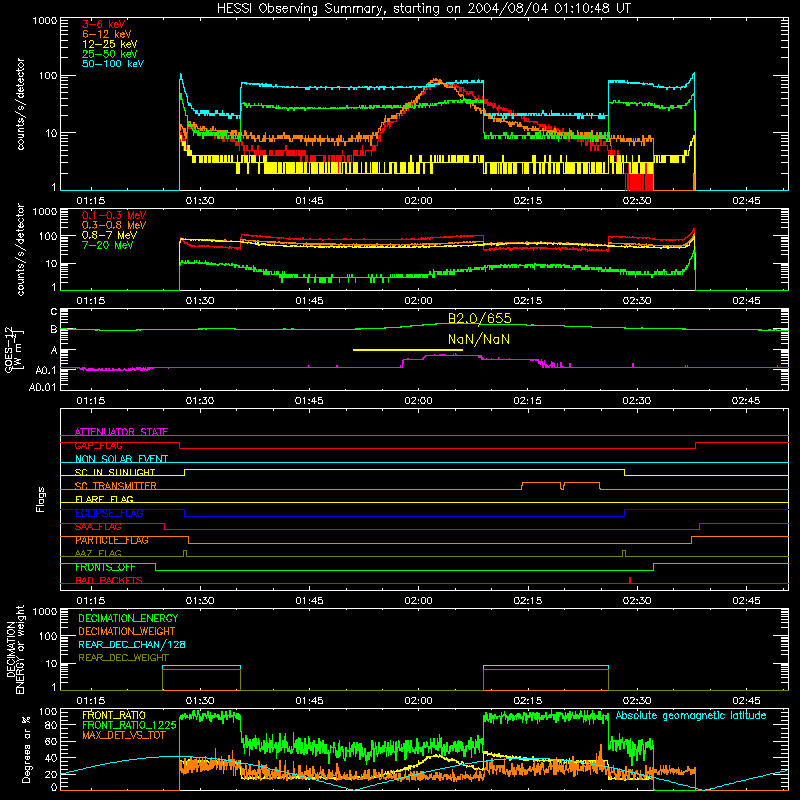Pick the 50-100 keV legend label

click(113, 64)
